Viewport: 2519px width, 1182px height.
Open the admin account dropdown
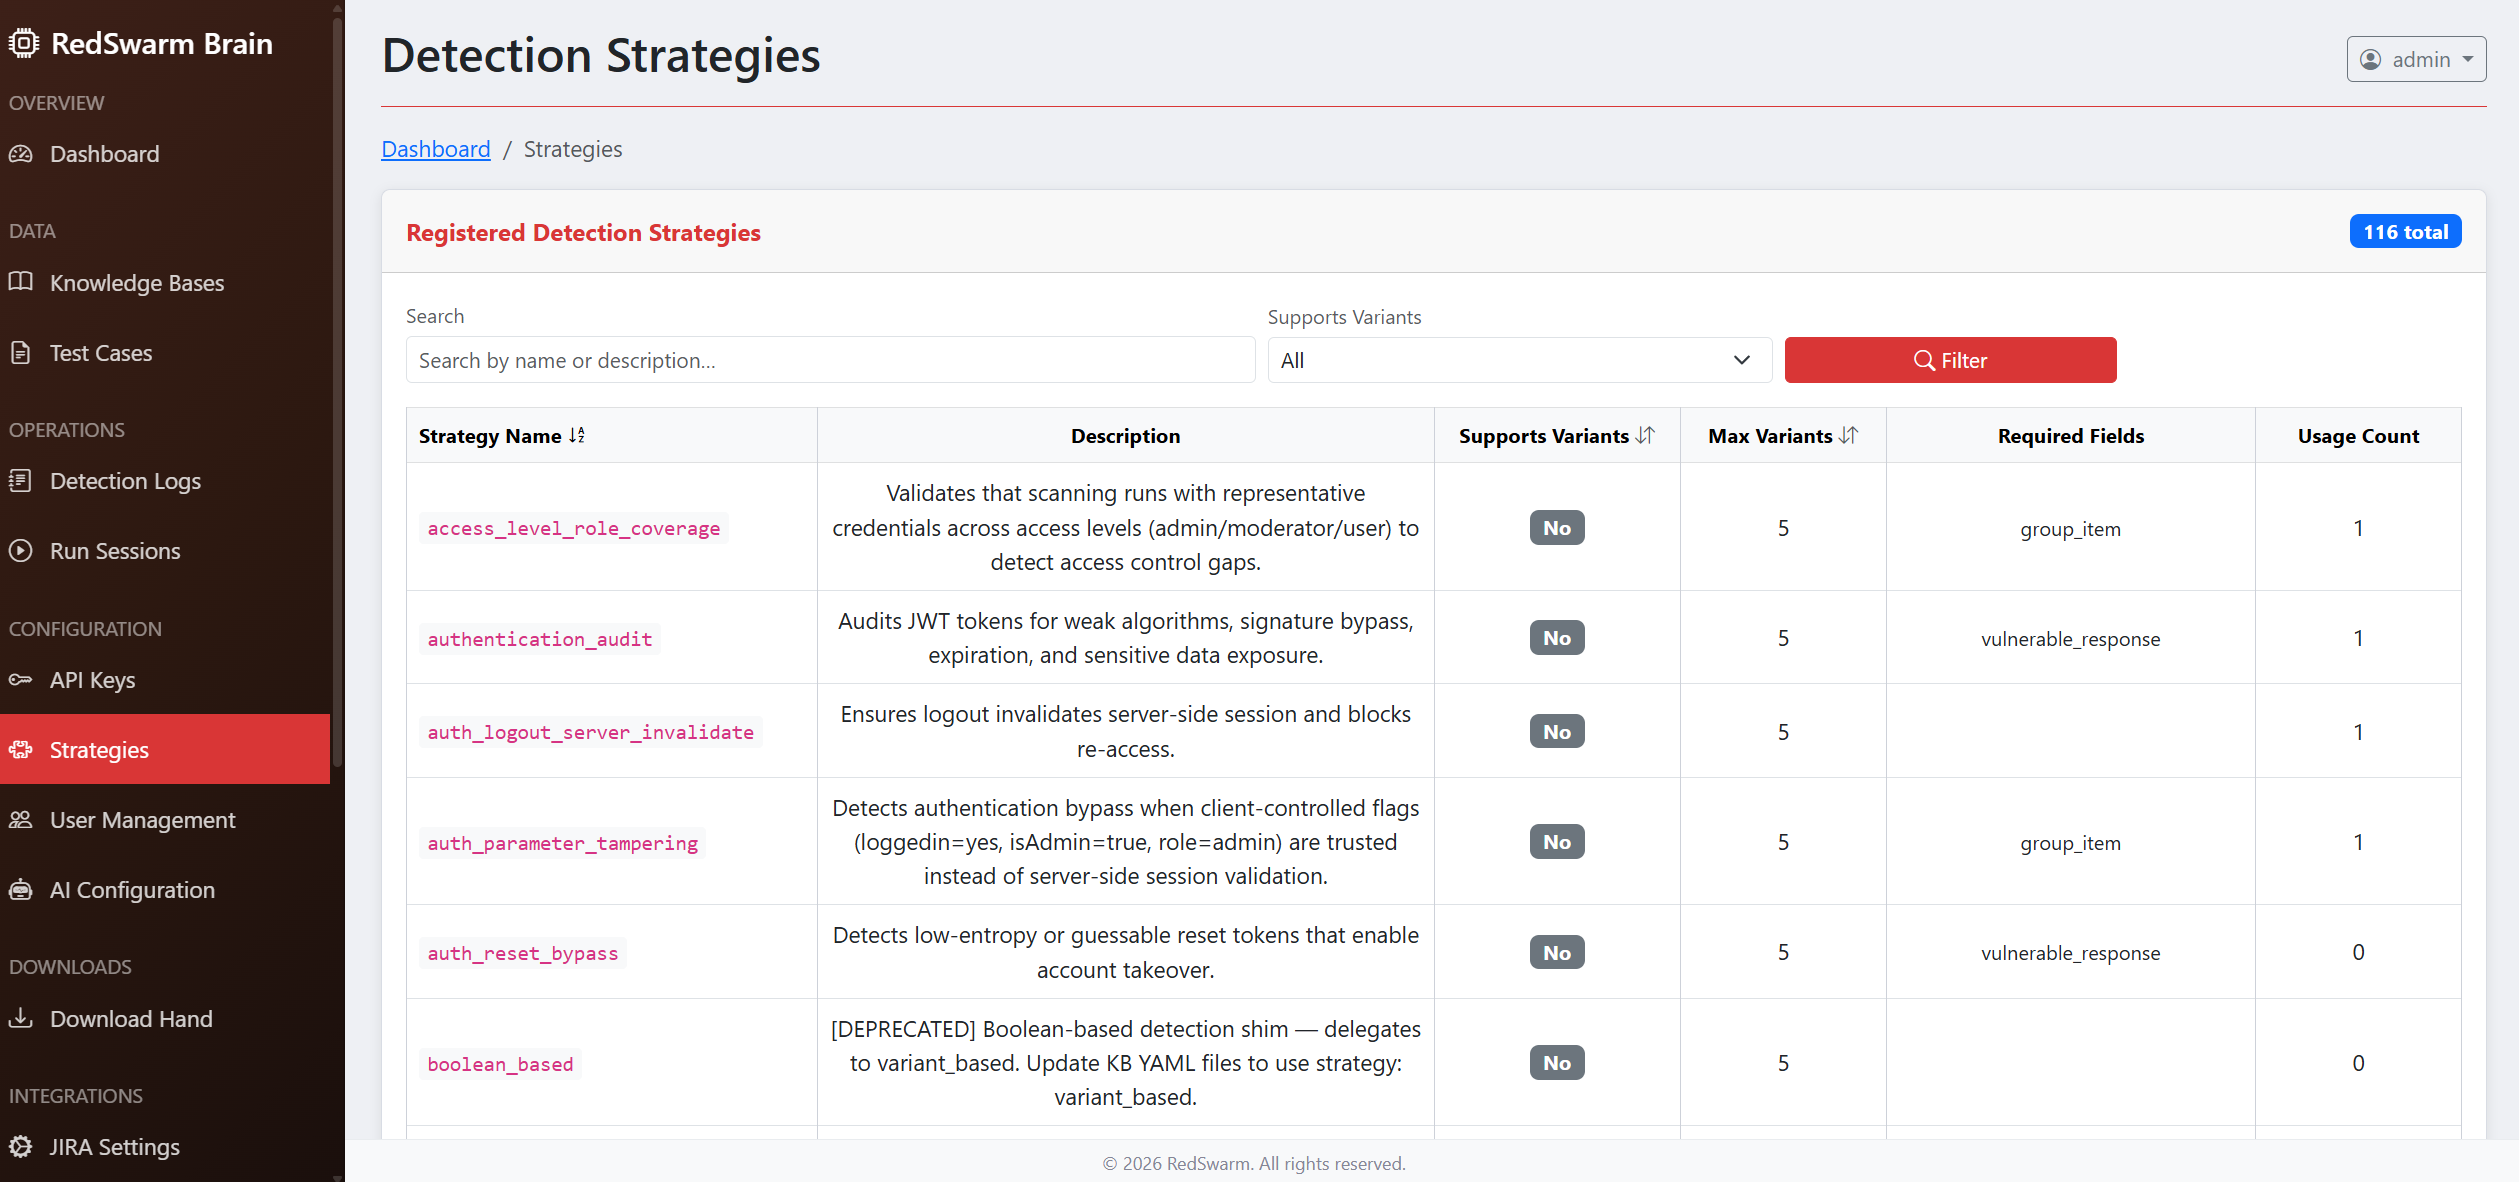2416,59
